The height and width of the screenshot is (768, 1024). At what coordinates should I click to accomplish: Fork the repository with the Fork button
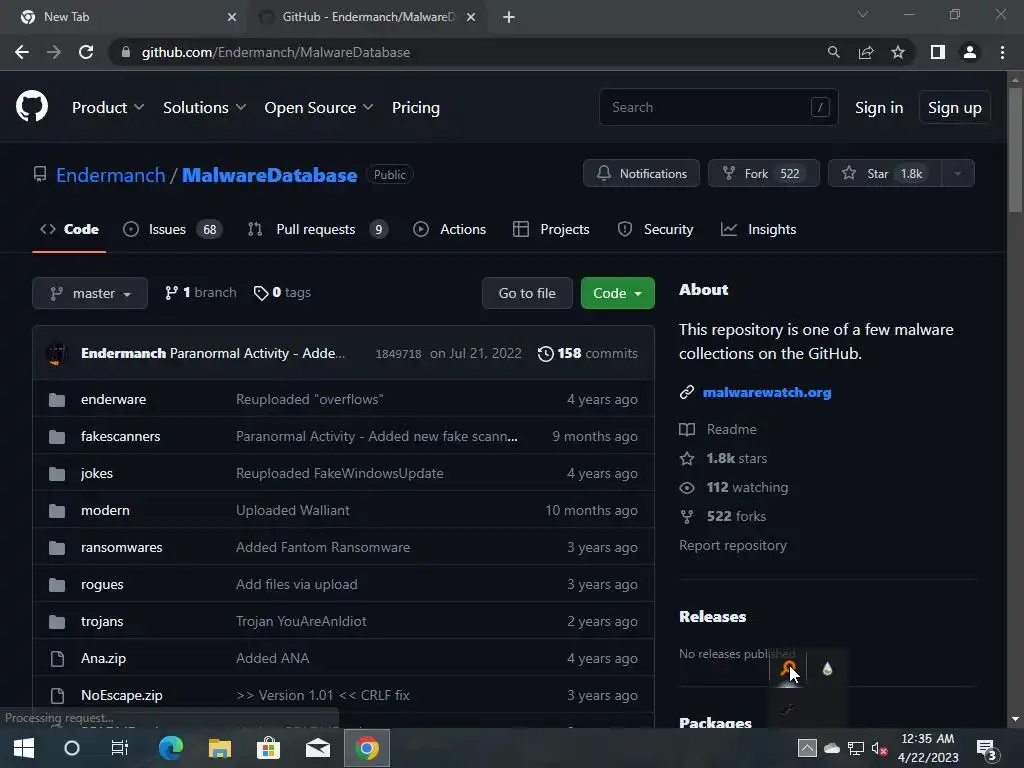pos(763,174)
